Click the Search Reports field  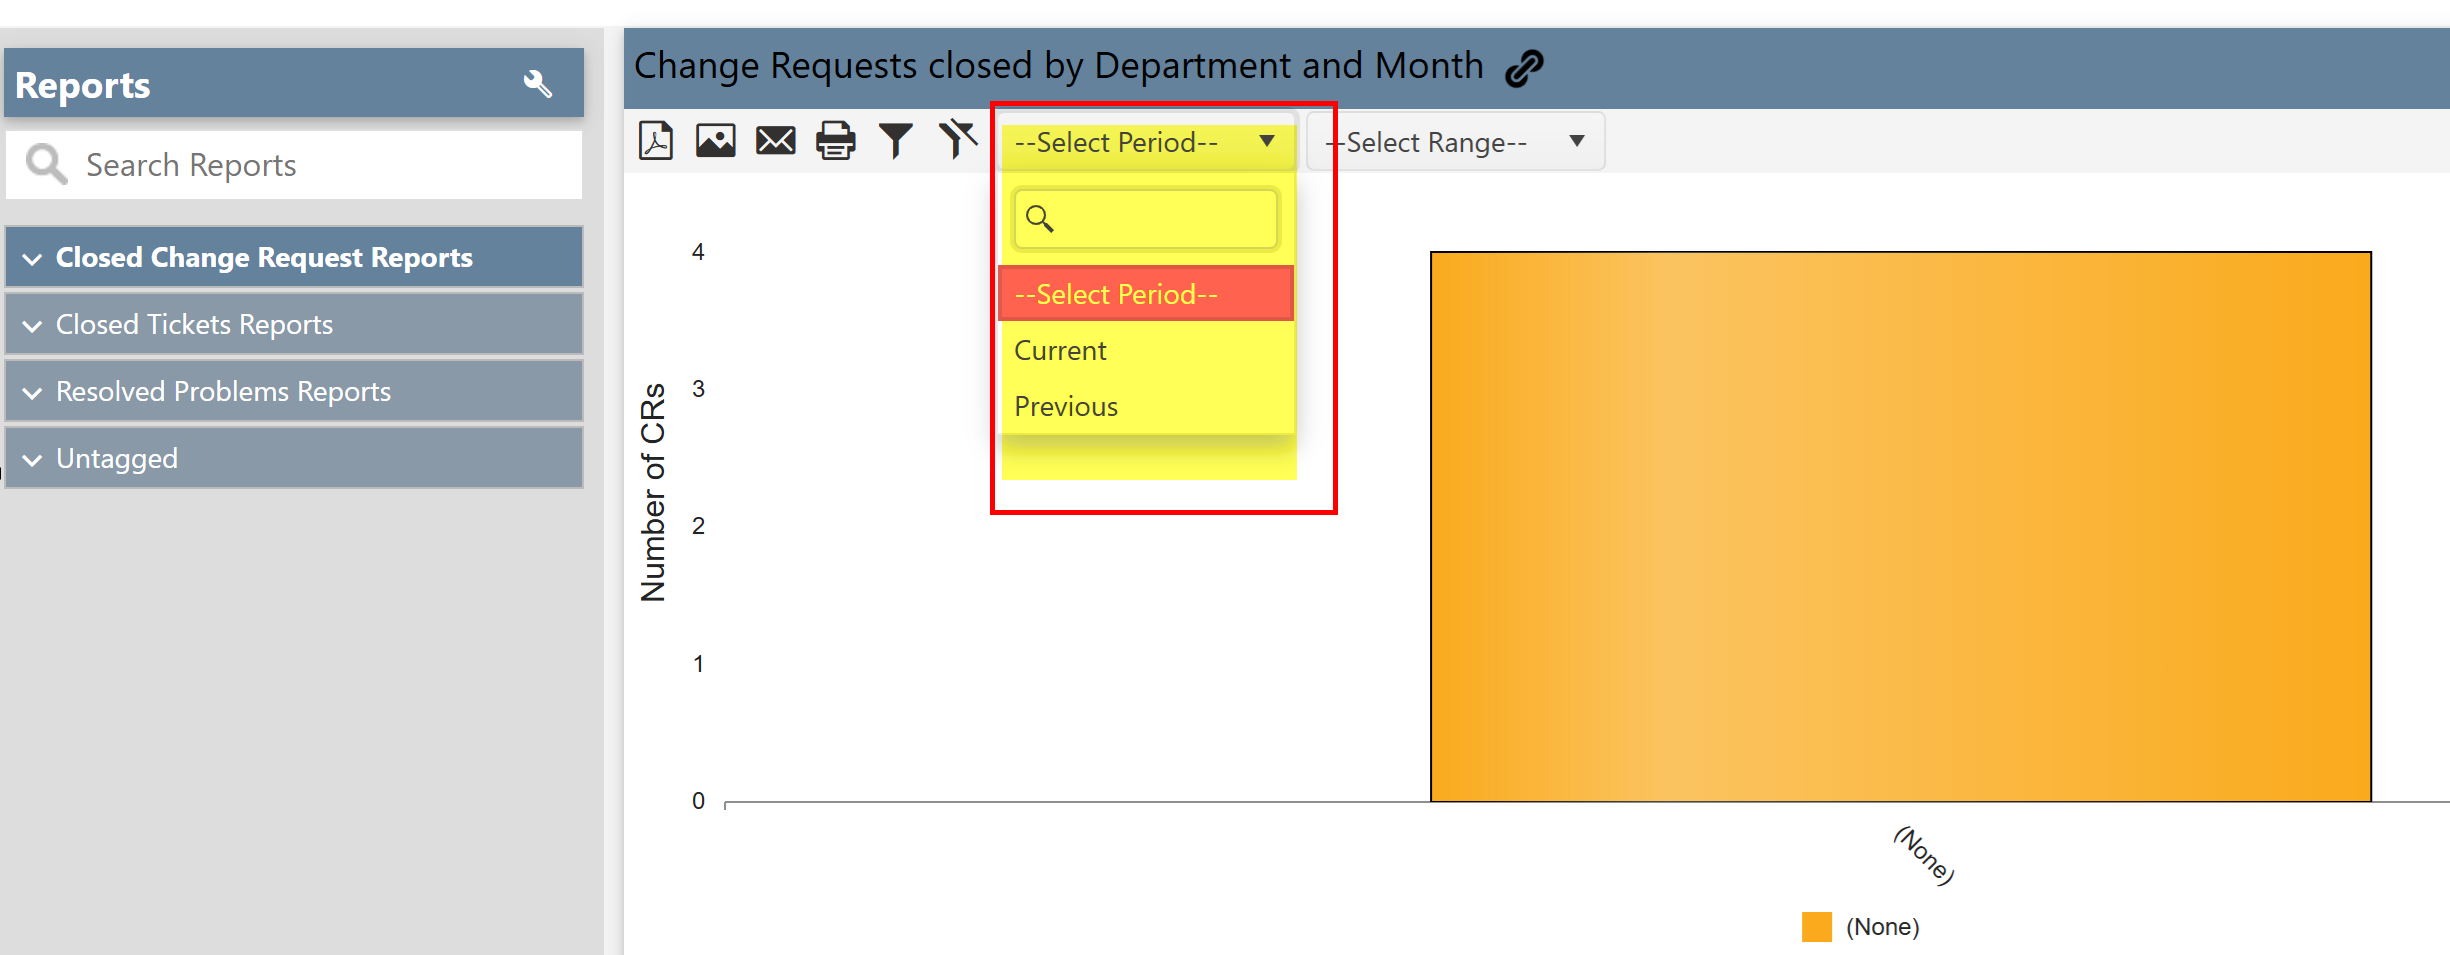pos(320,165)
